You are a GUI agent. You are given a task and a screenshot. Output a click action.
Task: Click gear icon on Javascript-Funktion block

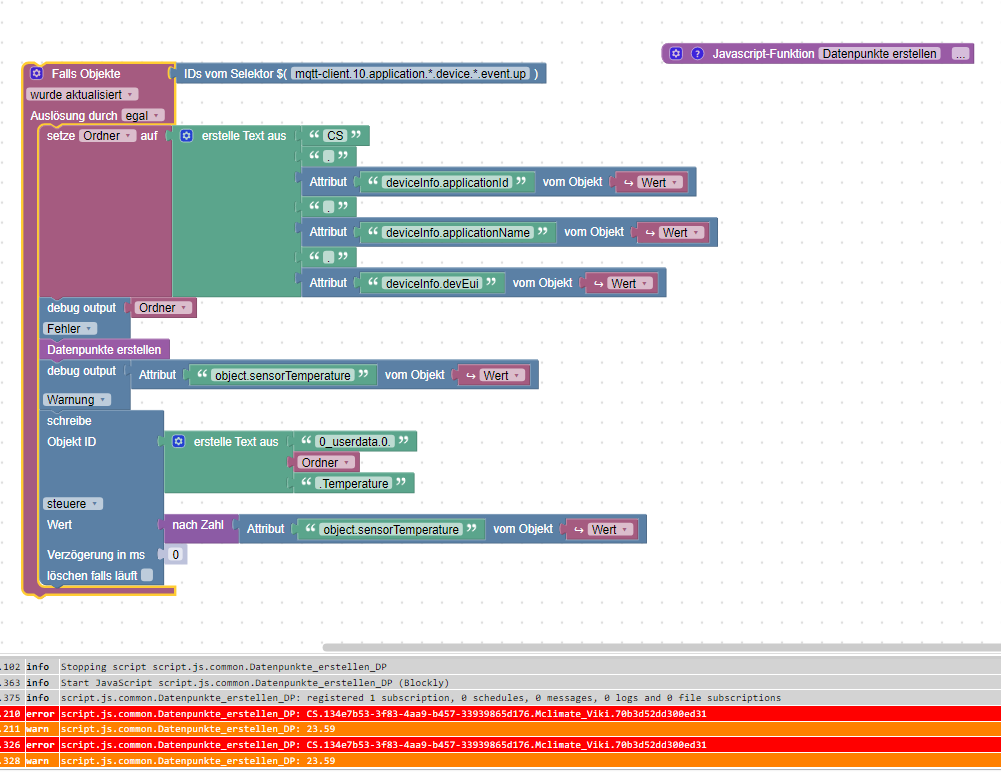coord(676,54)
